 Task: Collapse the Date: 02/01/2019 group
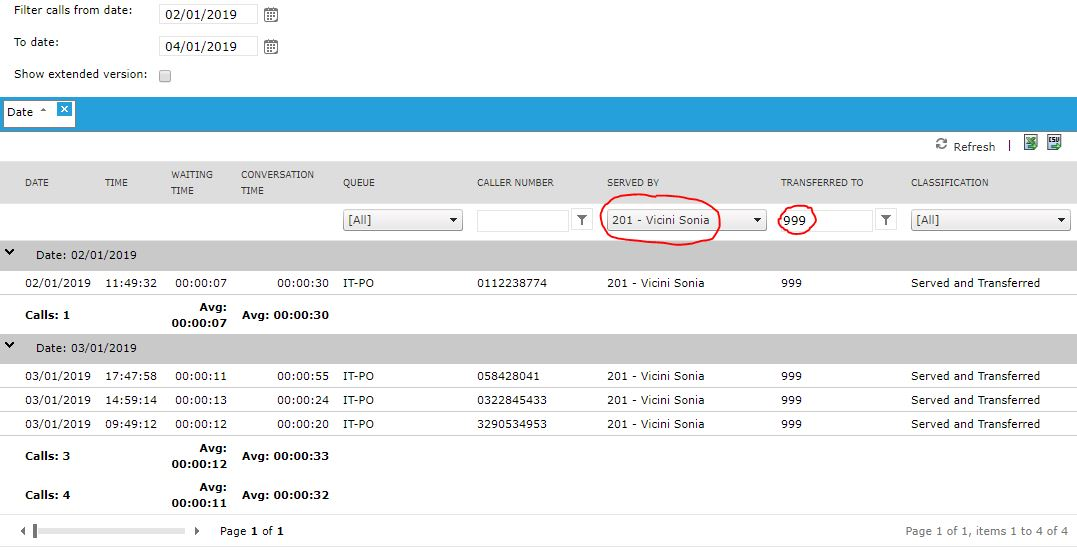coord(10,253)
